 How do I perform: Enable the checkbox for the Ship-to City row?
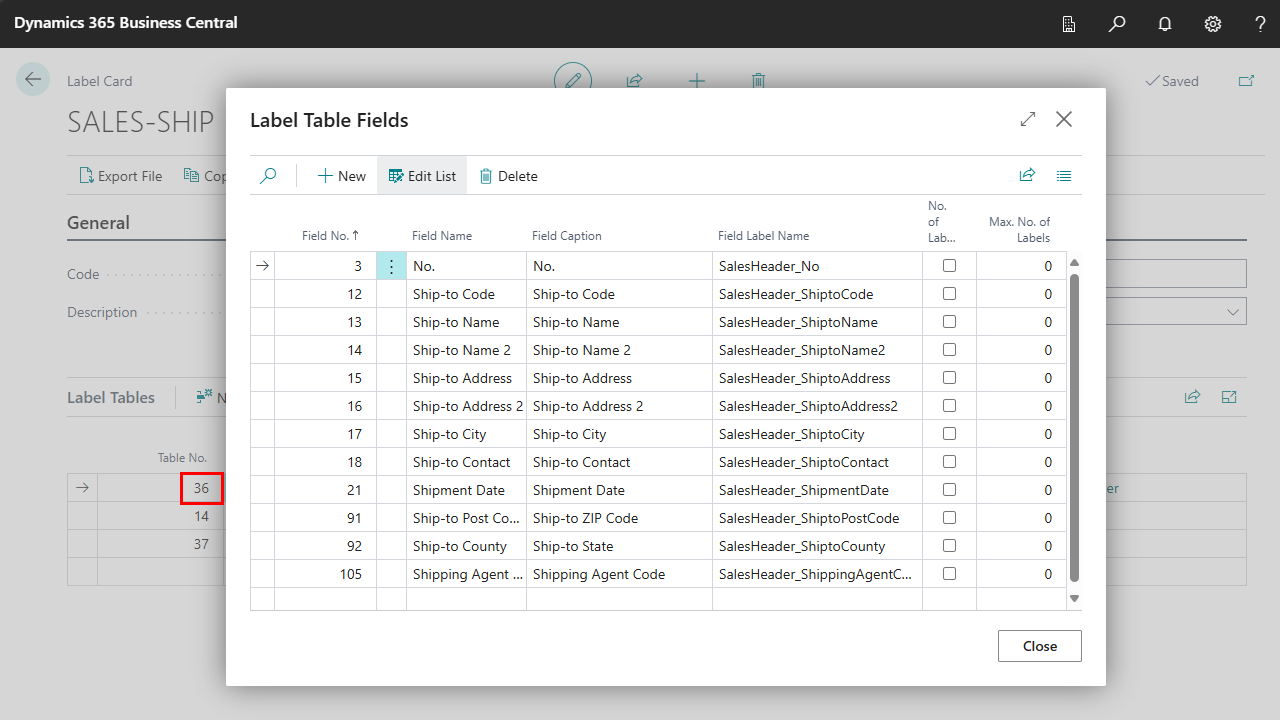(949, 434)
